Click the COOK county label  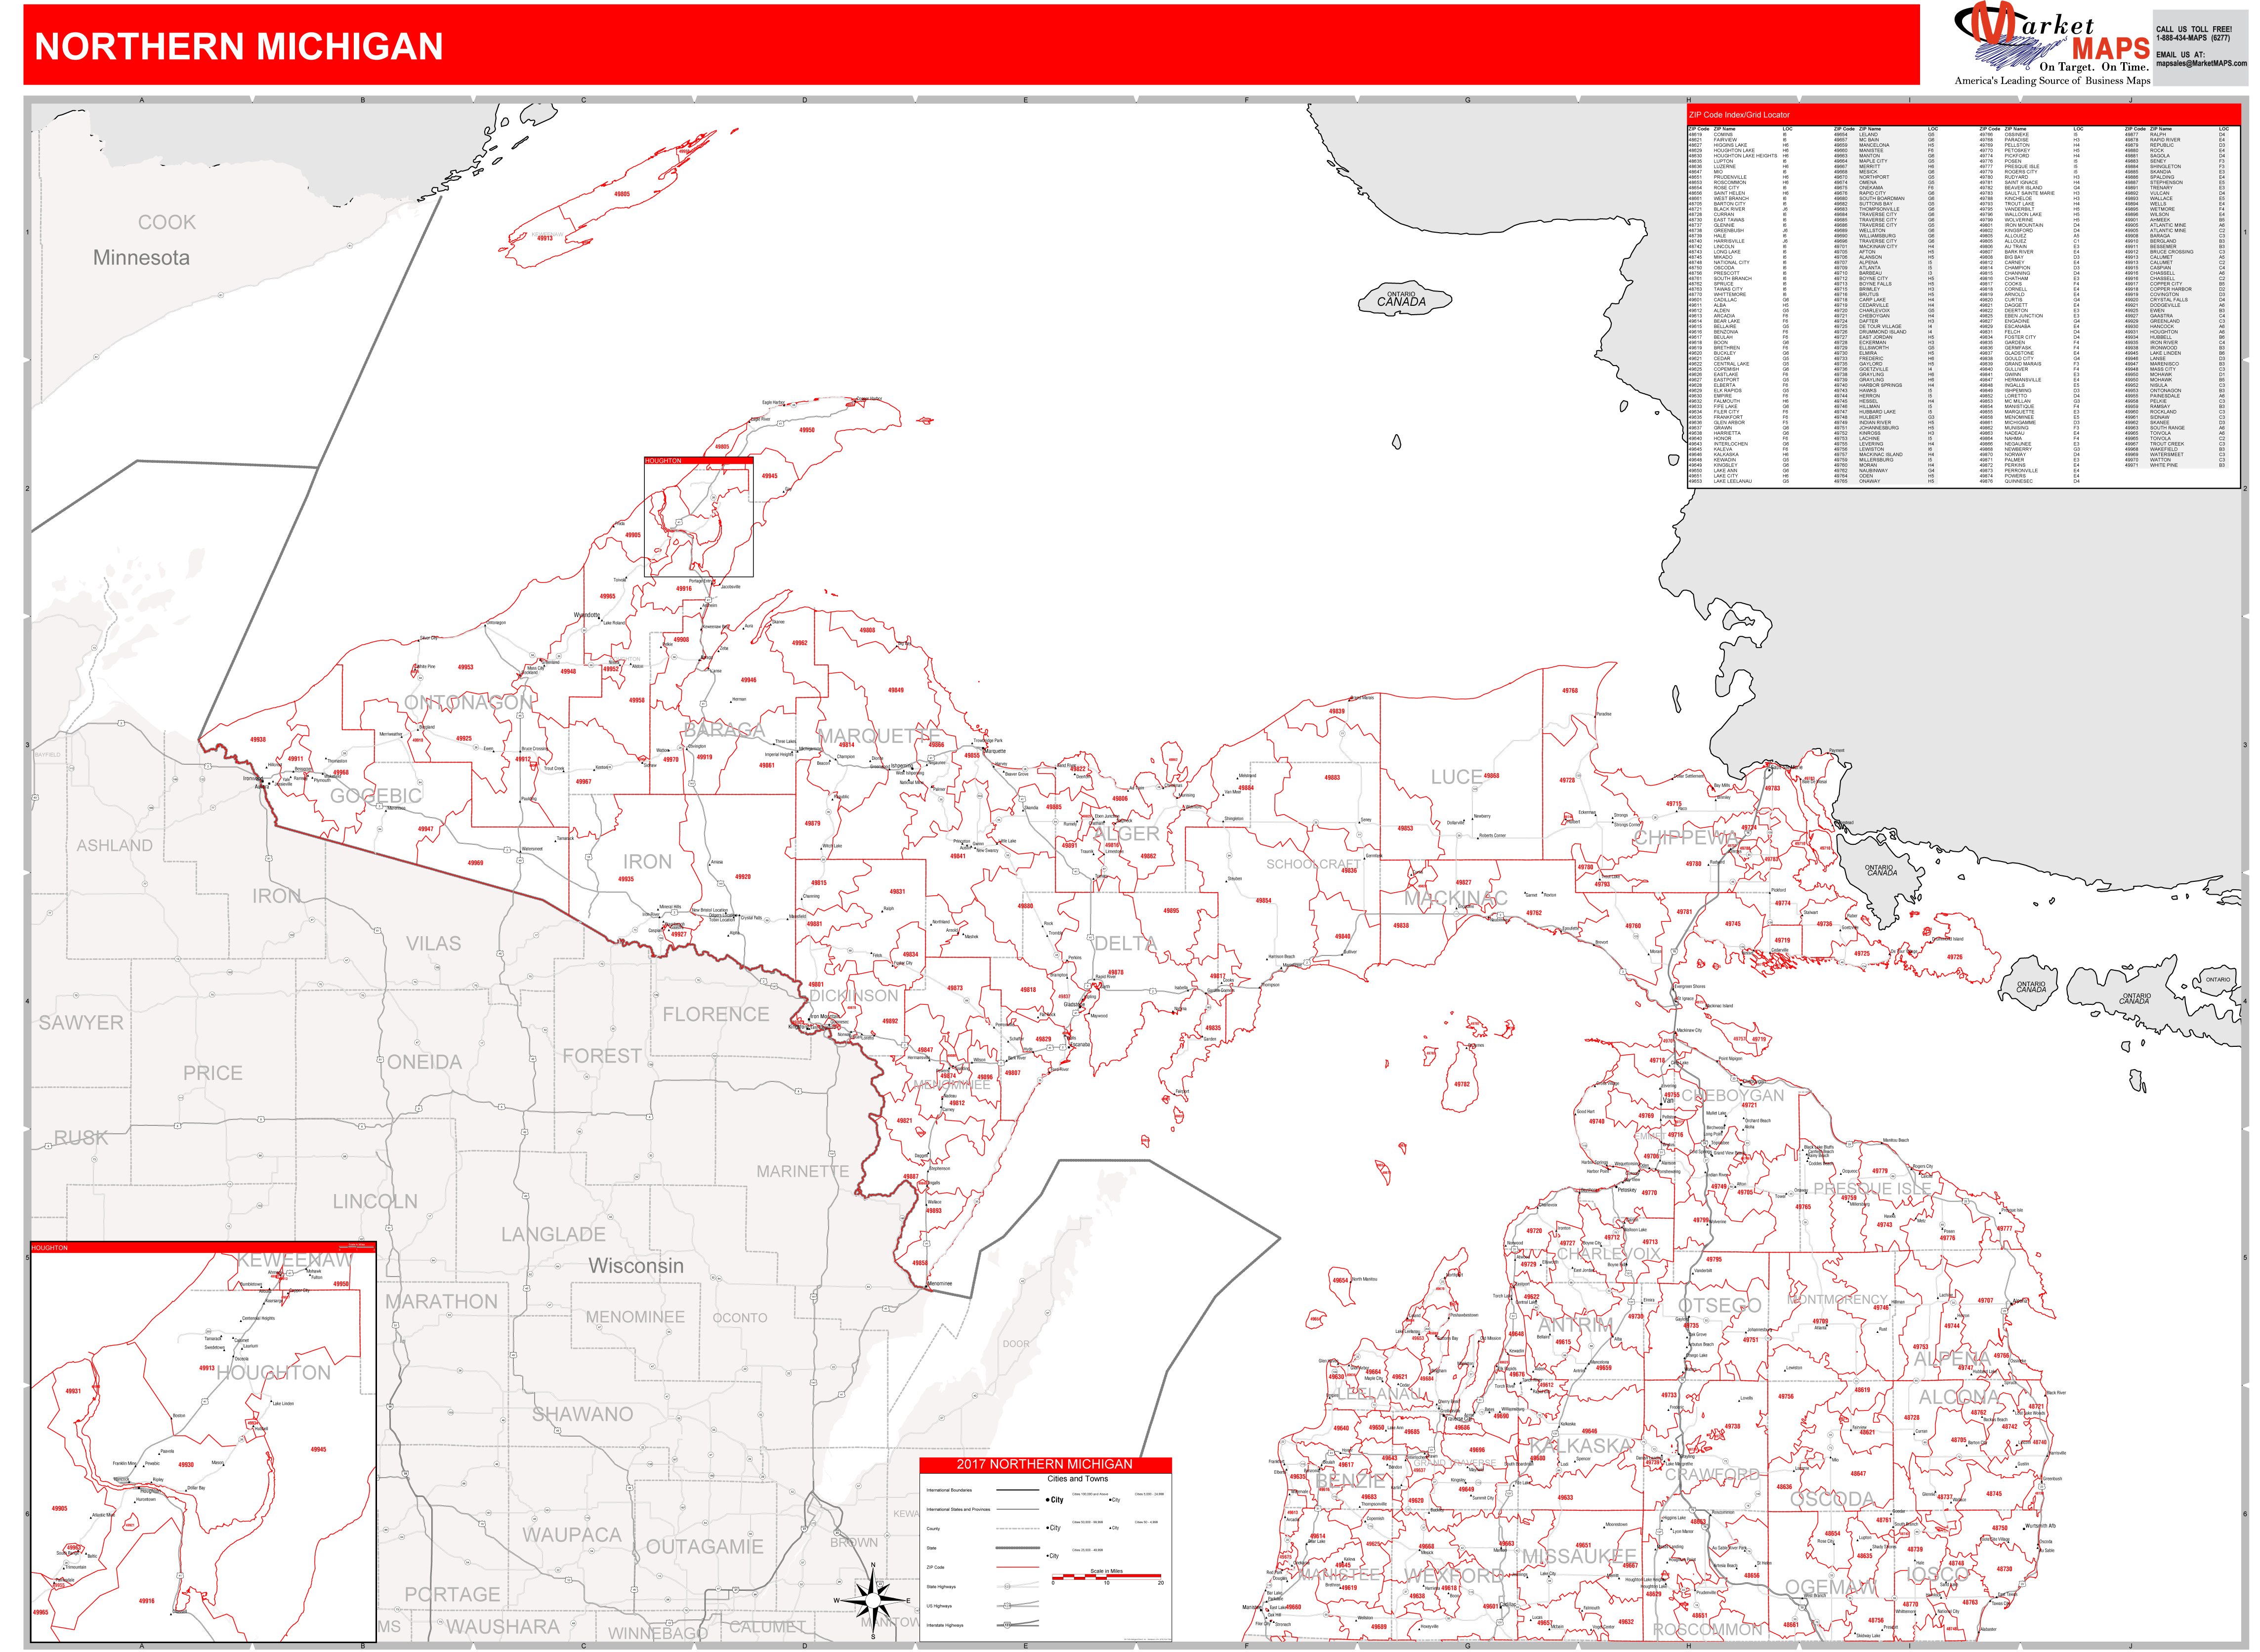(x=167, y=222)
